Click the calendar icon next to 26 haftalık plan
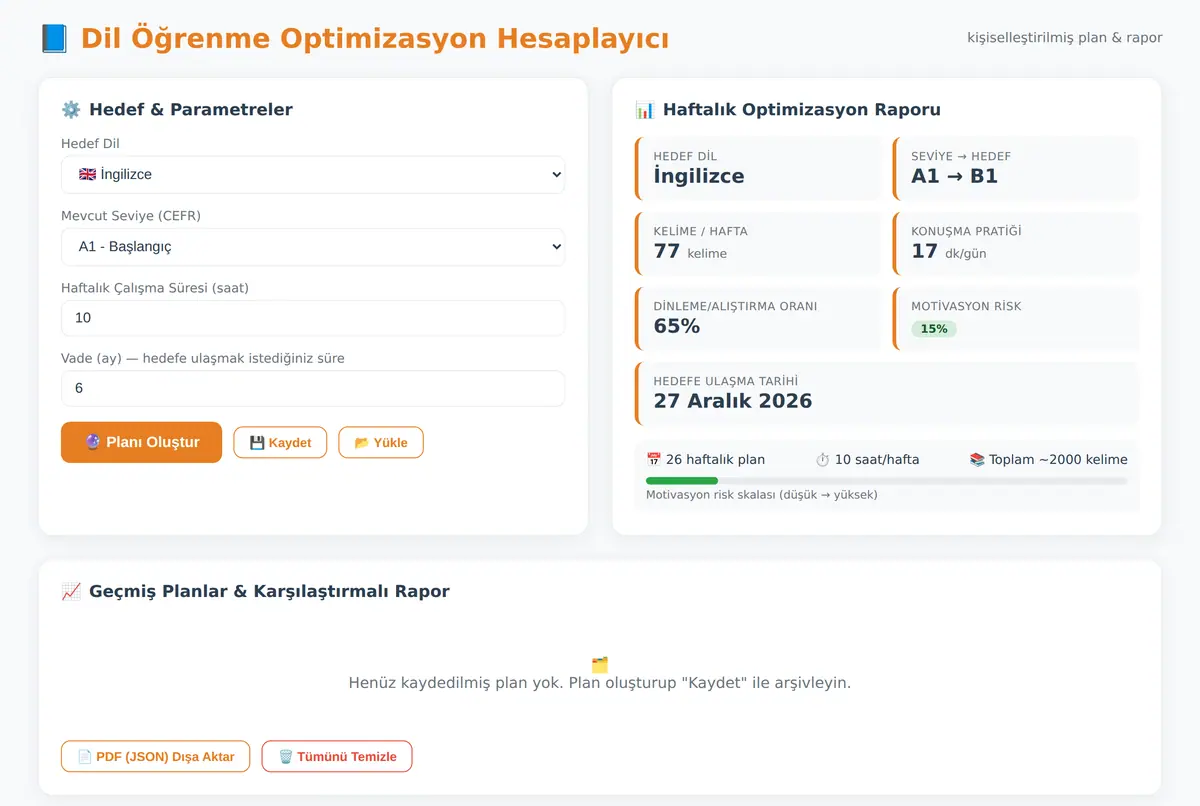 (654, 460)
